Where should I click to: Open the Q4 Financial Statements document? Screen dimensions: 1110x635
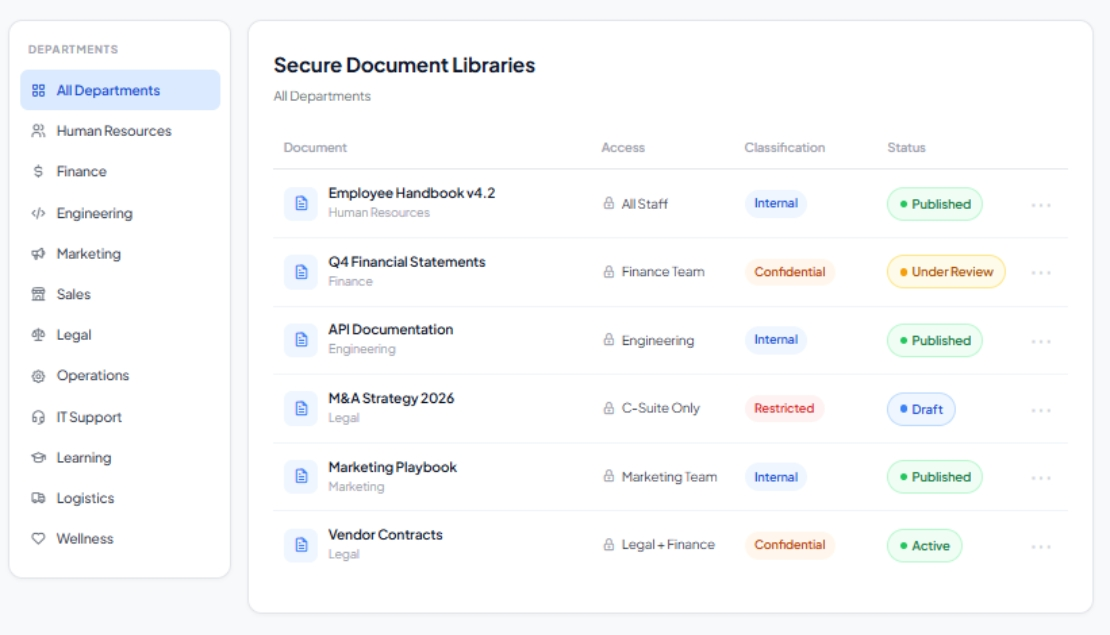(x=406, y=262)
